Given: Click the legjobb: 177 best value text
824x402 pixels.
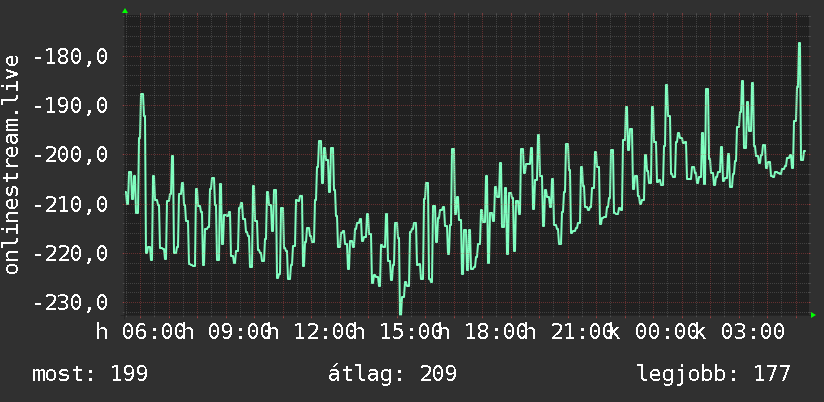Looking at the screenshot, I should pyautogui.click(x=714, y=374).
